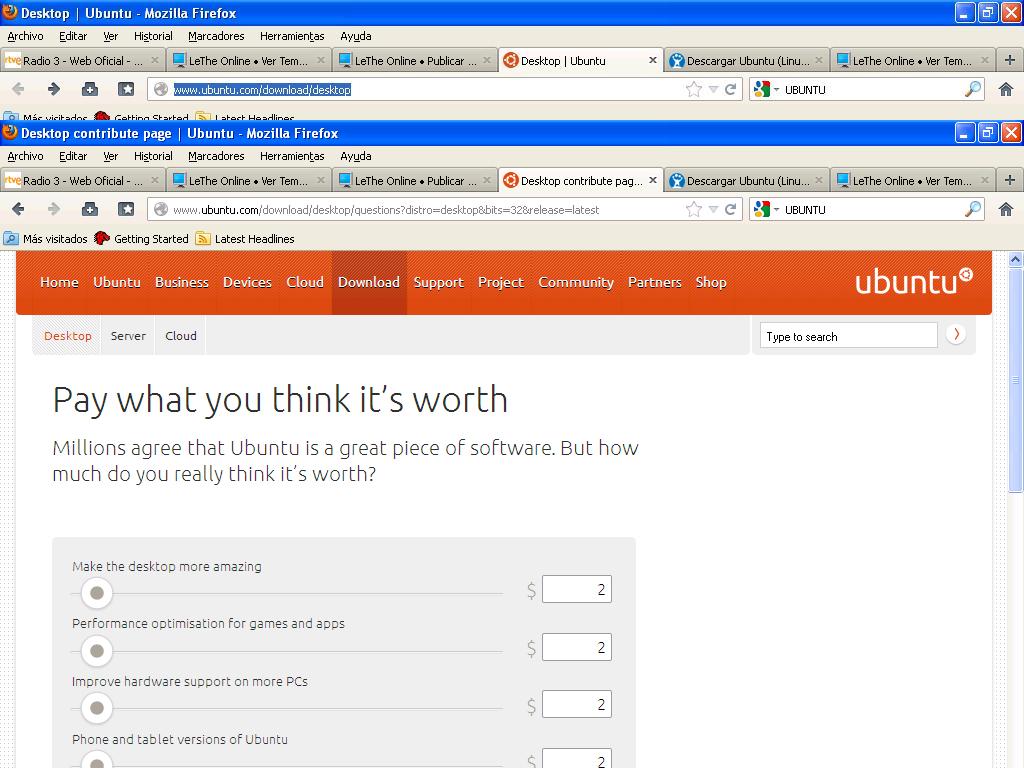1024x768 pixels.
Task: Click the page's vertical scrollbar up arrow
Action: [1016, 260]
